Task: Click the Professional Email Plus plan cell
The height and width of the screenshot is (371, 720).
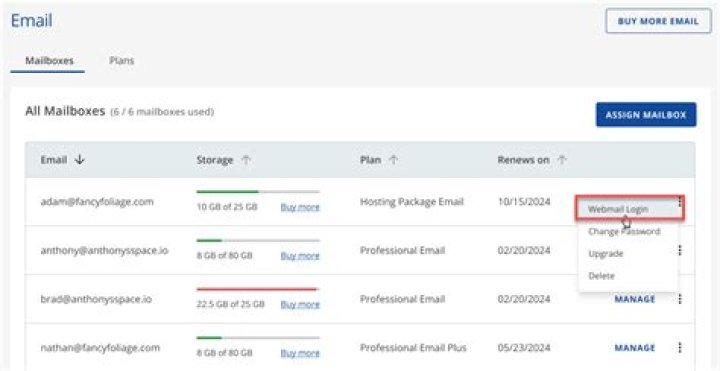Action: pyautogui.click(x=413, y=348)
